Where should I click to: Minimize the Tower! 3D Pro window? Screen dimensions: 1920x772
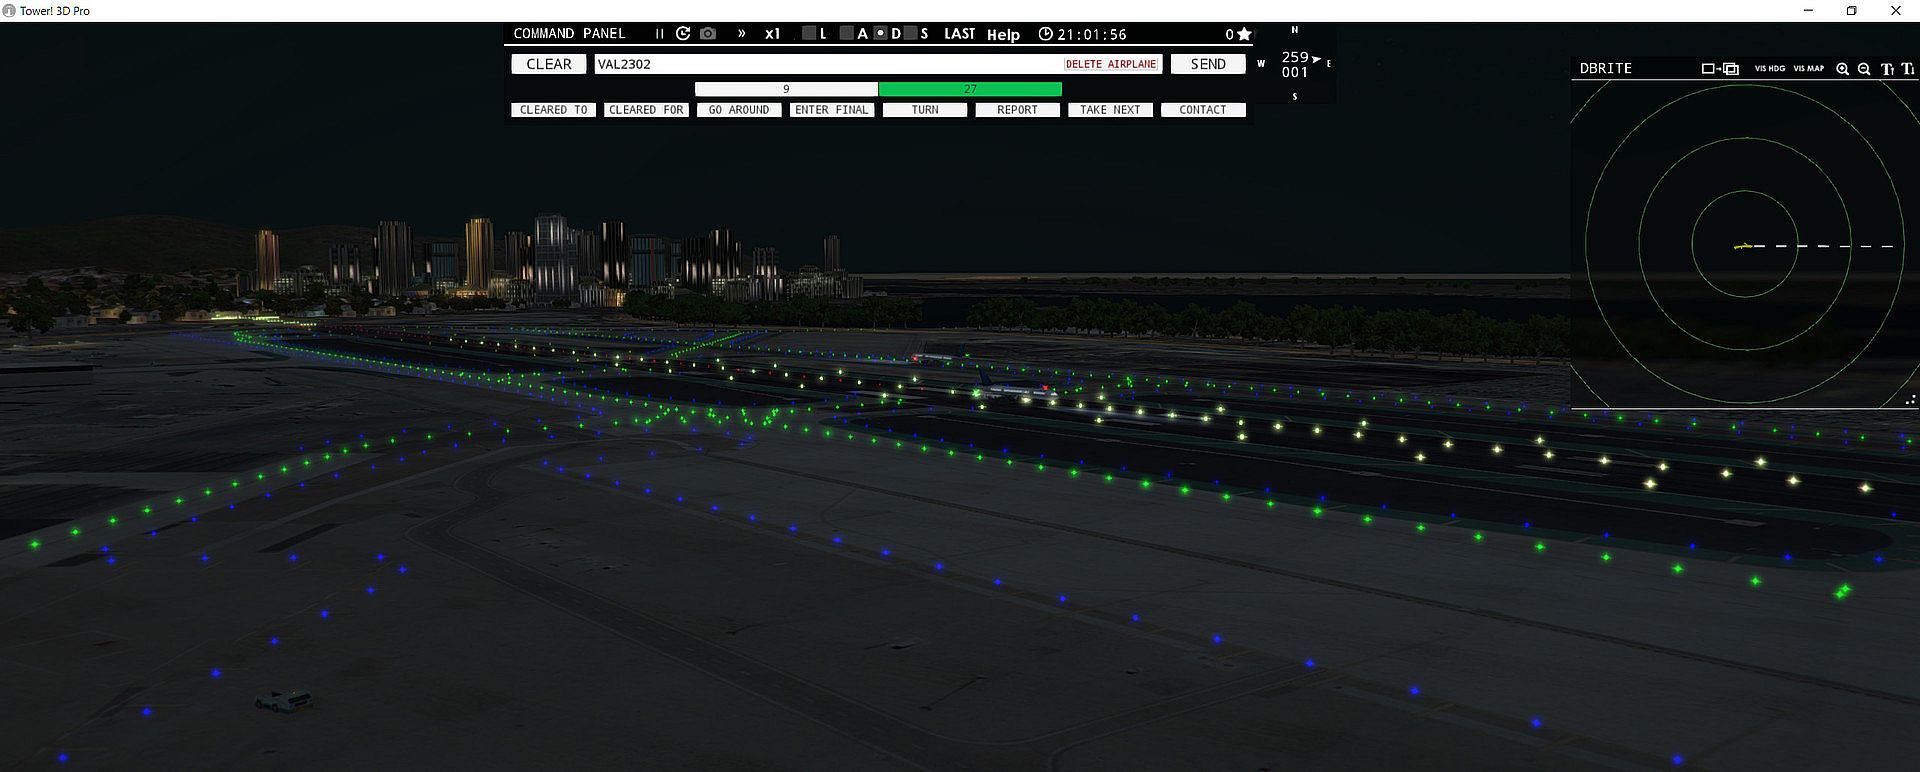pos(1808,11)
